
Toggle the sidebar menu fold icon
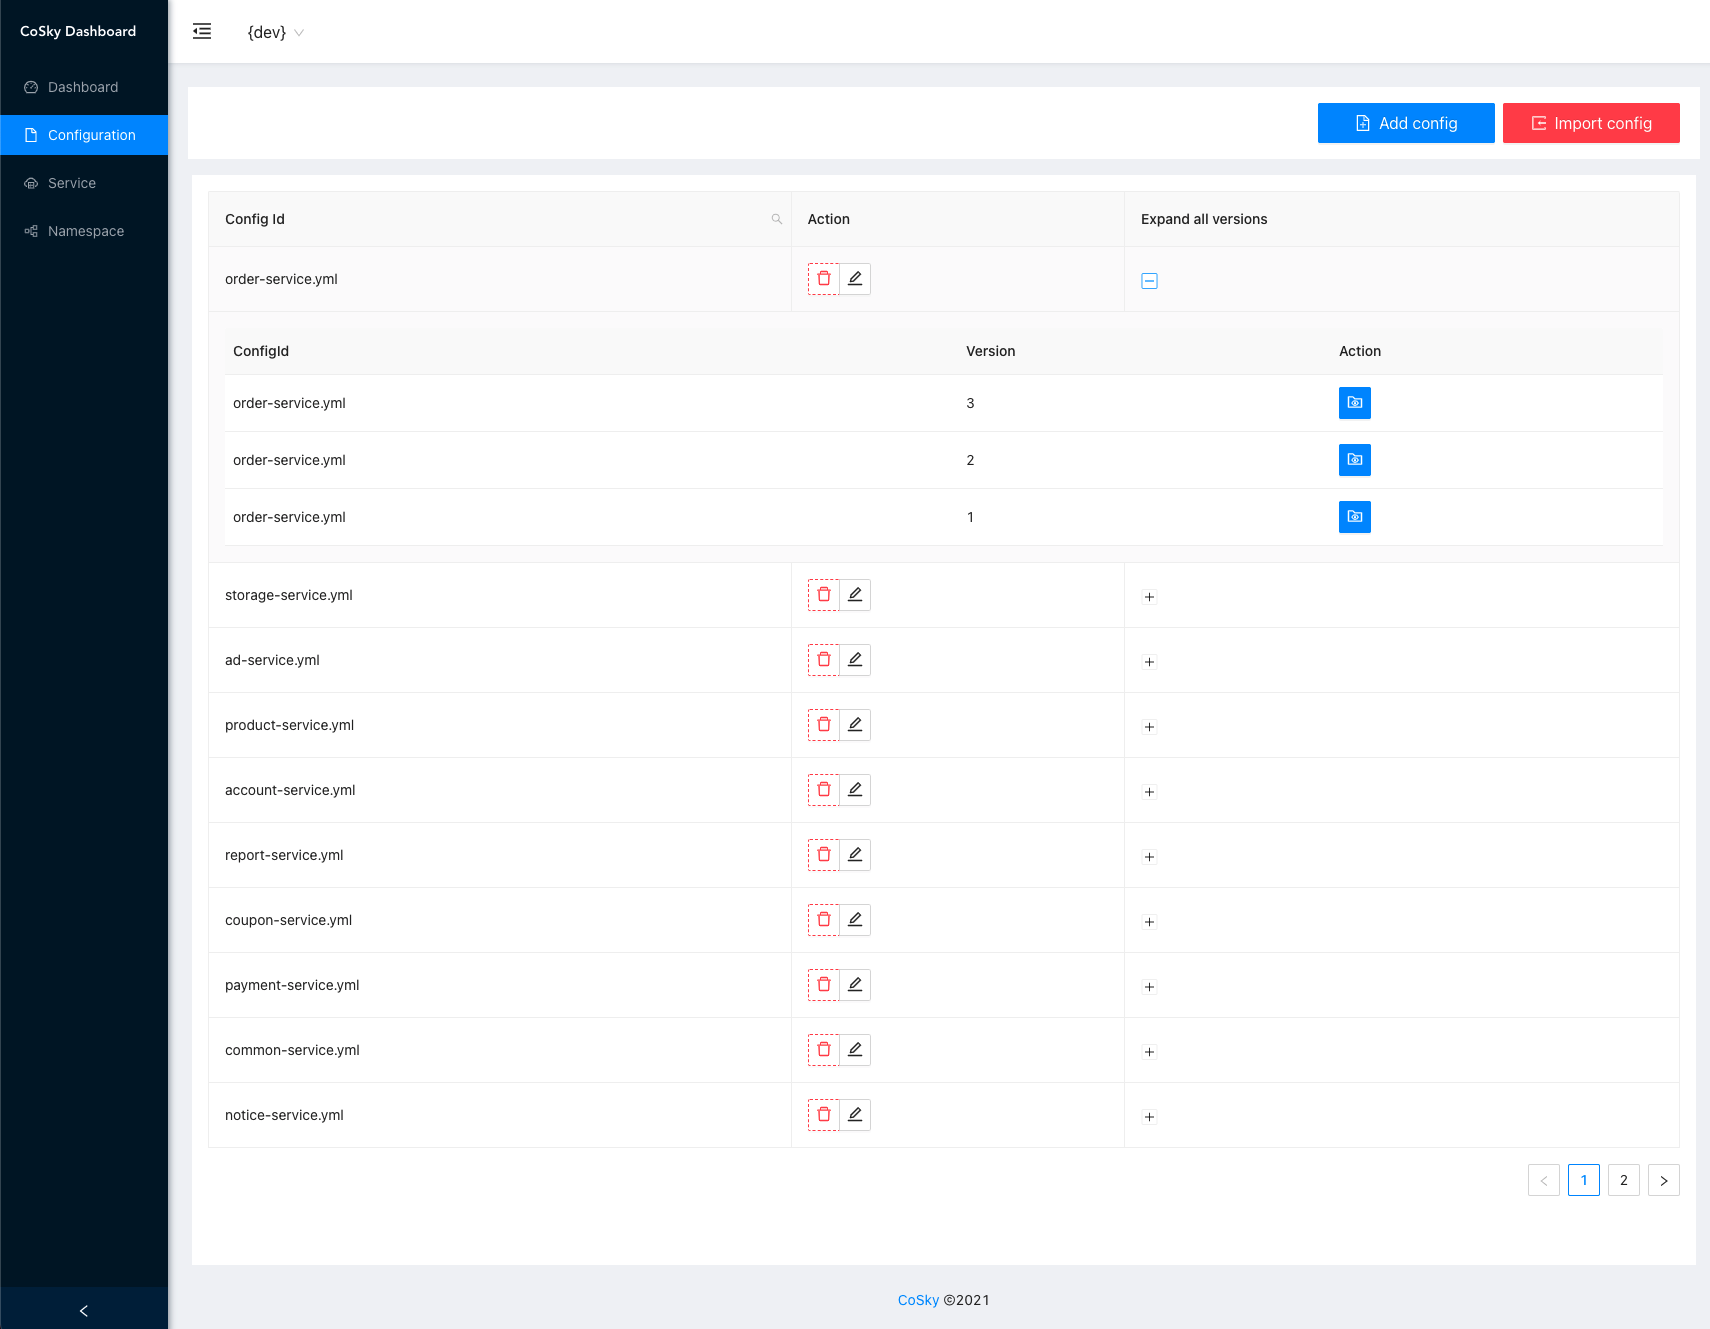(x=202, y=31)
